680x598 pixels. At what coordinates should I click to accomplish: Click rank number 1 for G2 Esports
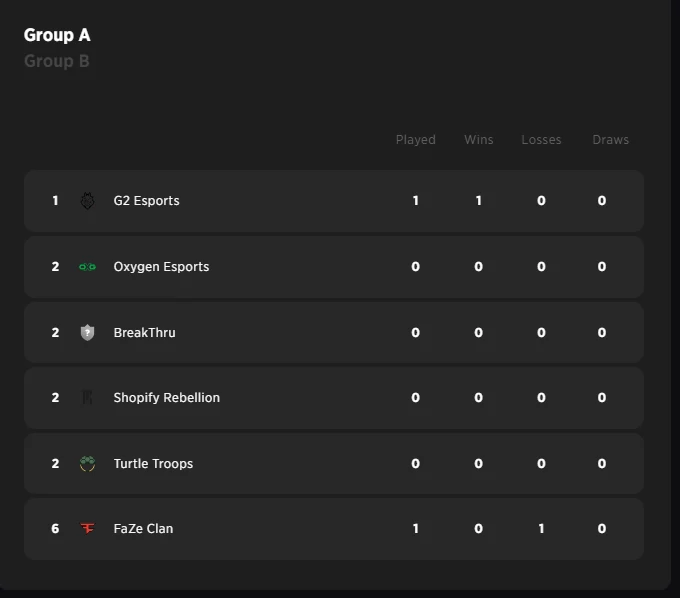pos(55,201)
